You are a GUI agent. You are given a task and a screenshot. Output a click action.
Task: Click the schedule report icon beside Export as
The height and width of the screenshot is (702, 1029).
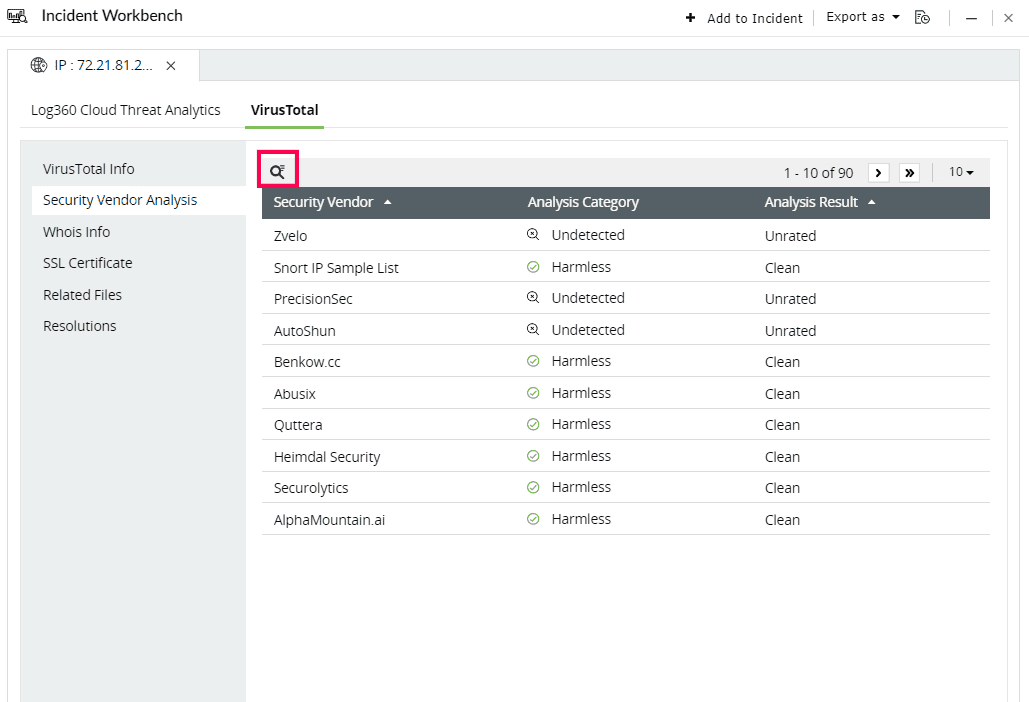(922, 17)
